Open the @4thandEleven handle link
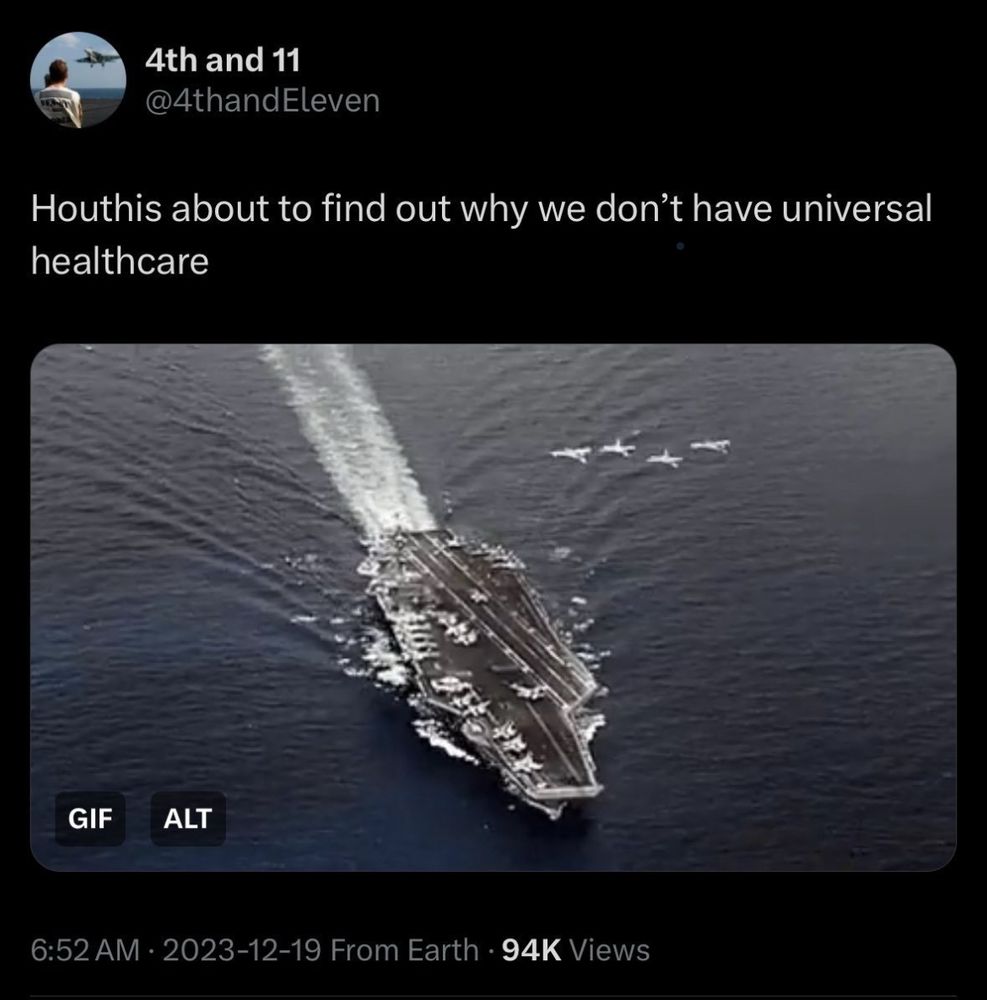 [262, 101]
